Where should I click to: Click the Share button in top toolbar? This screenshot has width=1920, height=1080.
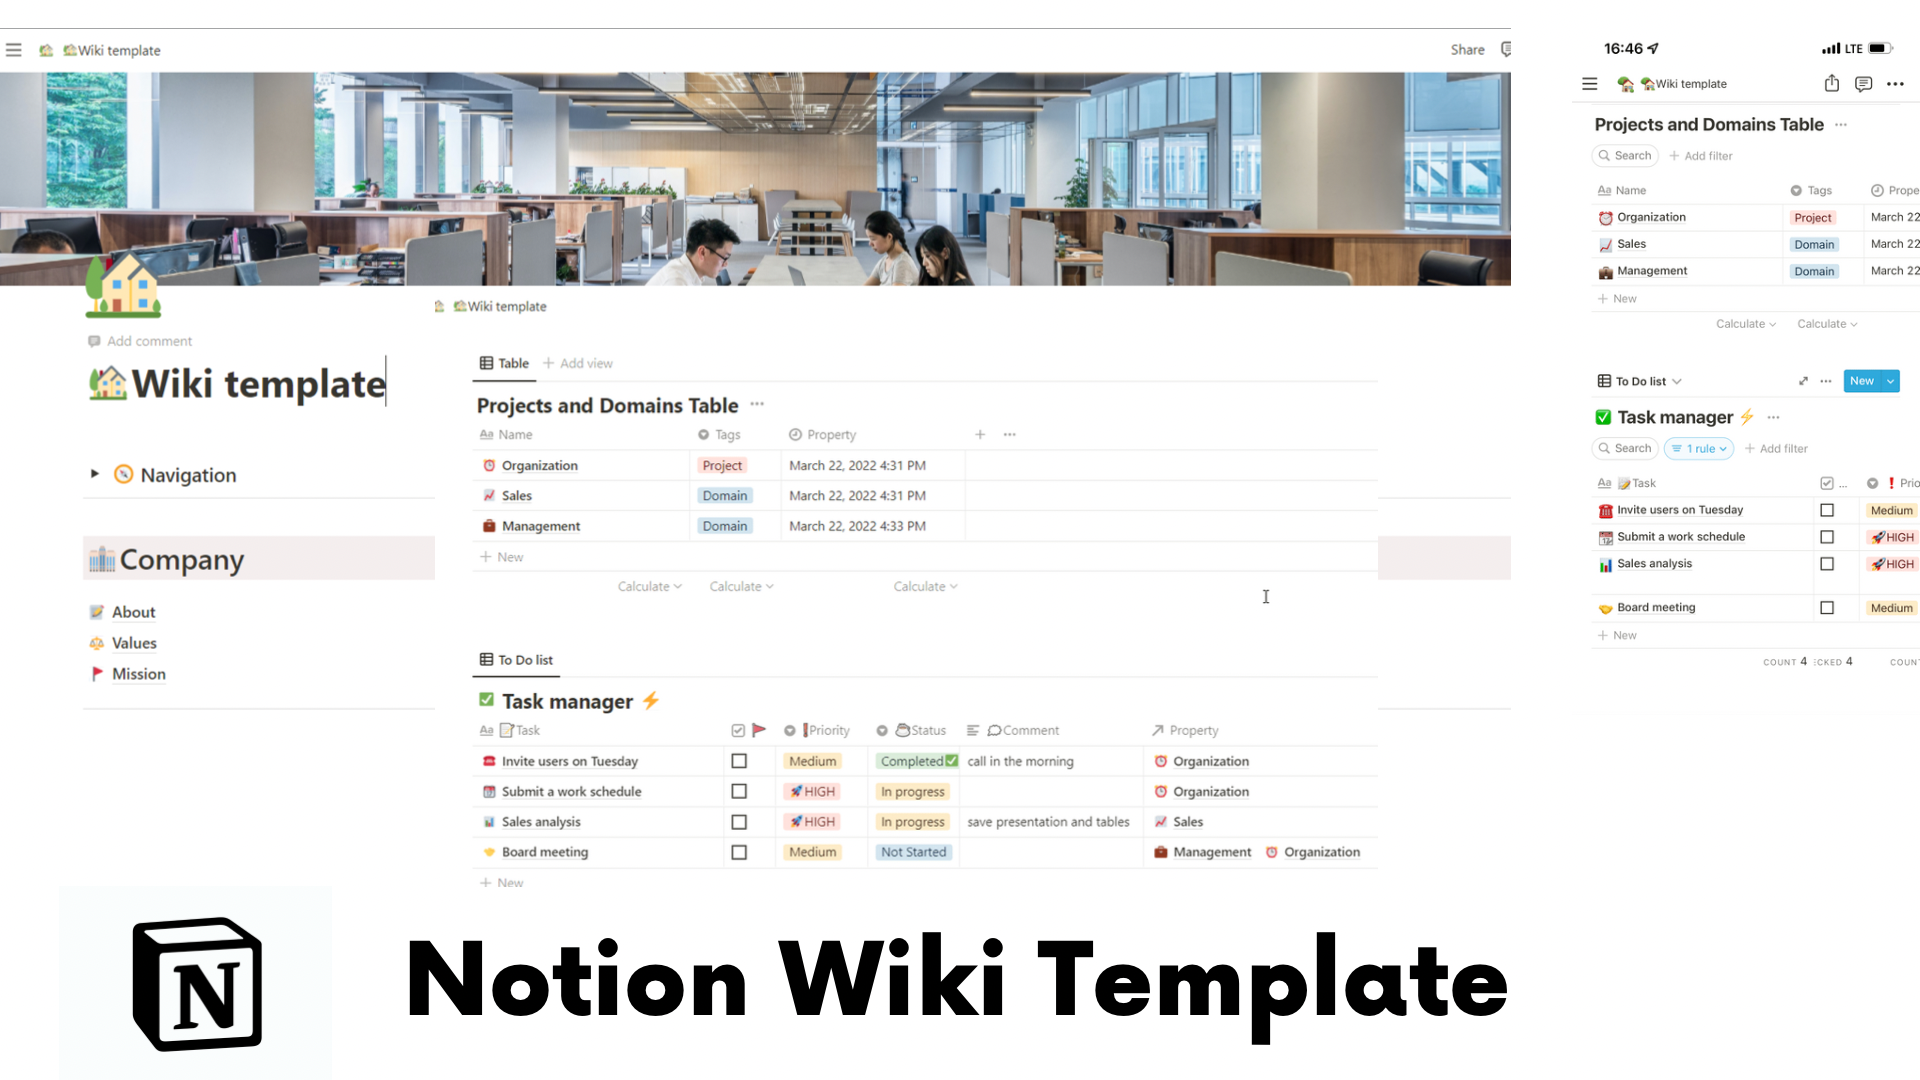click(x=1466, y=49)
